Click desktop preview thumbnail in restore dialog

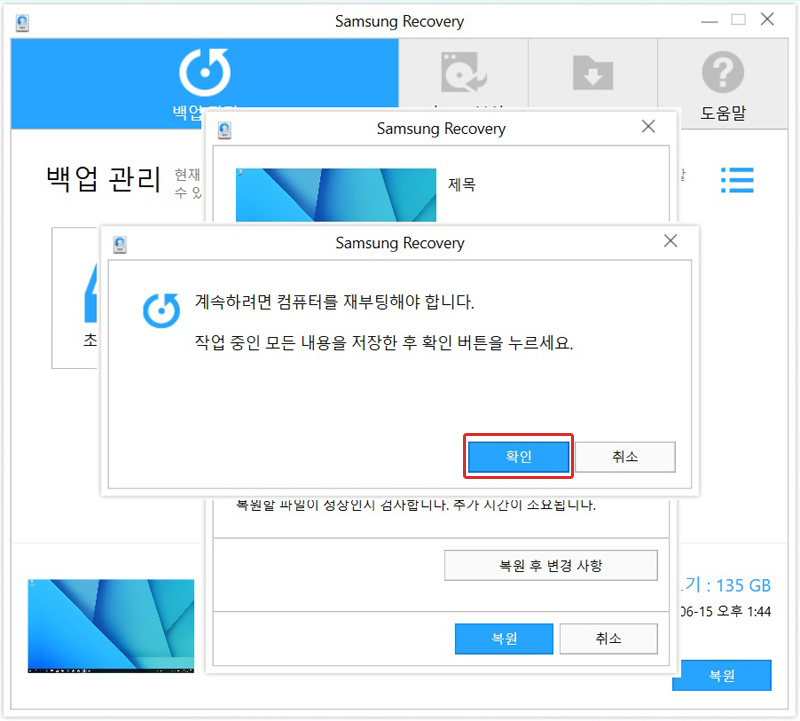coord(336,195)
